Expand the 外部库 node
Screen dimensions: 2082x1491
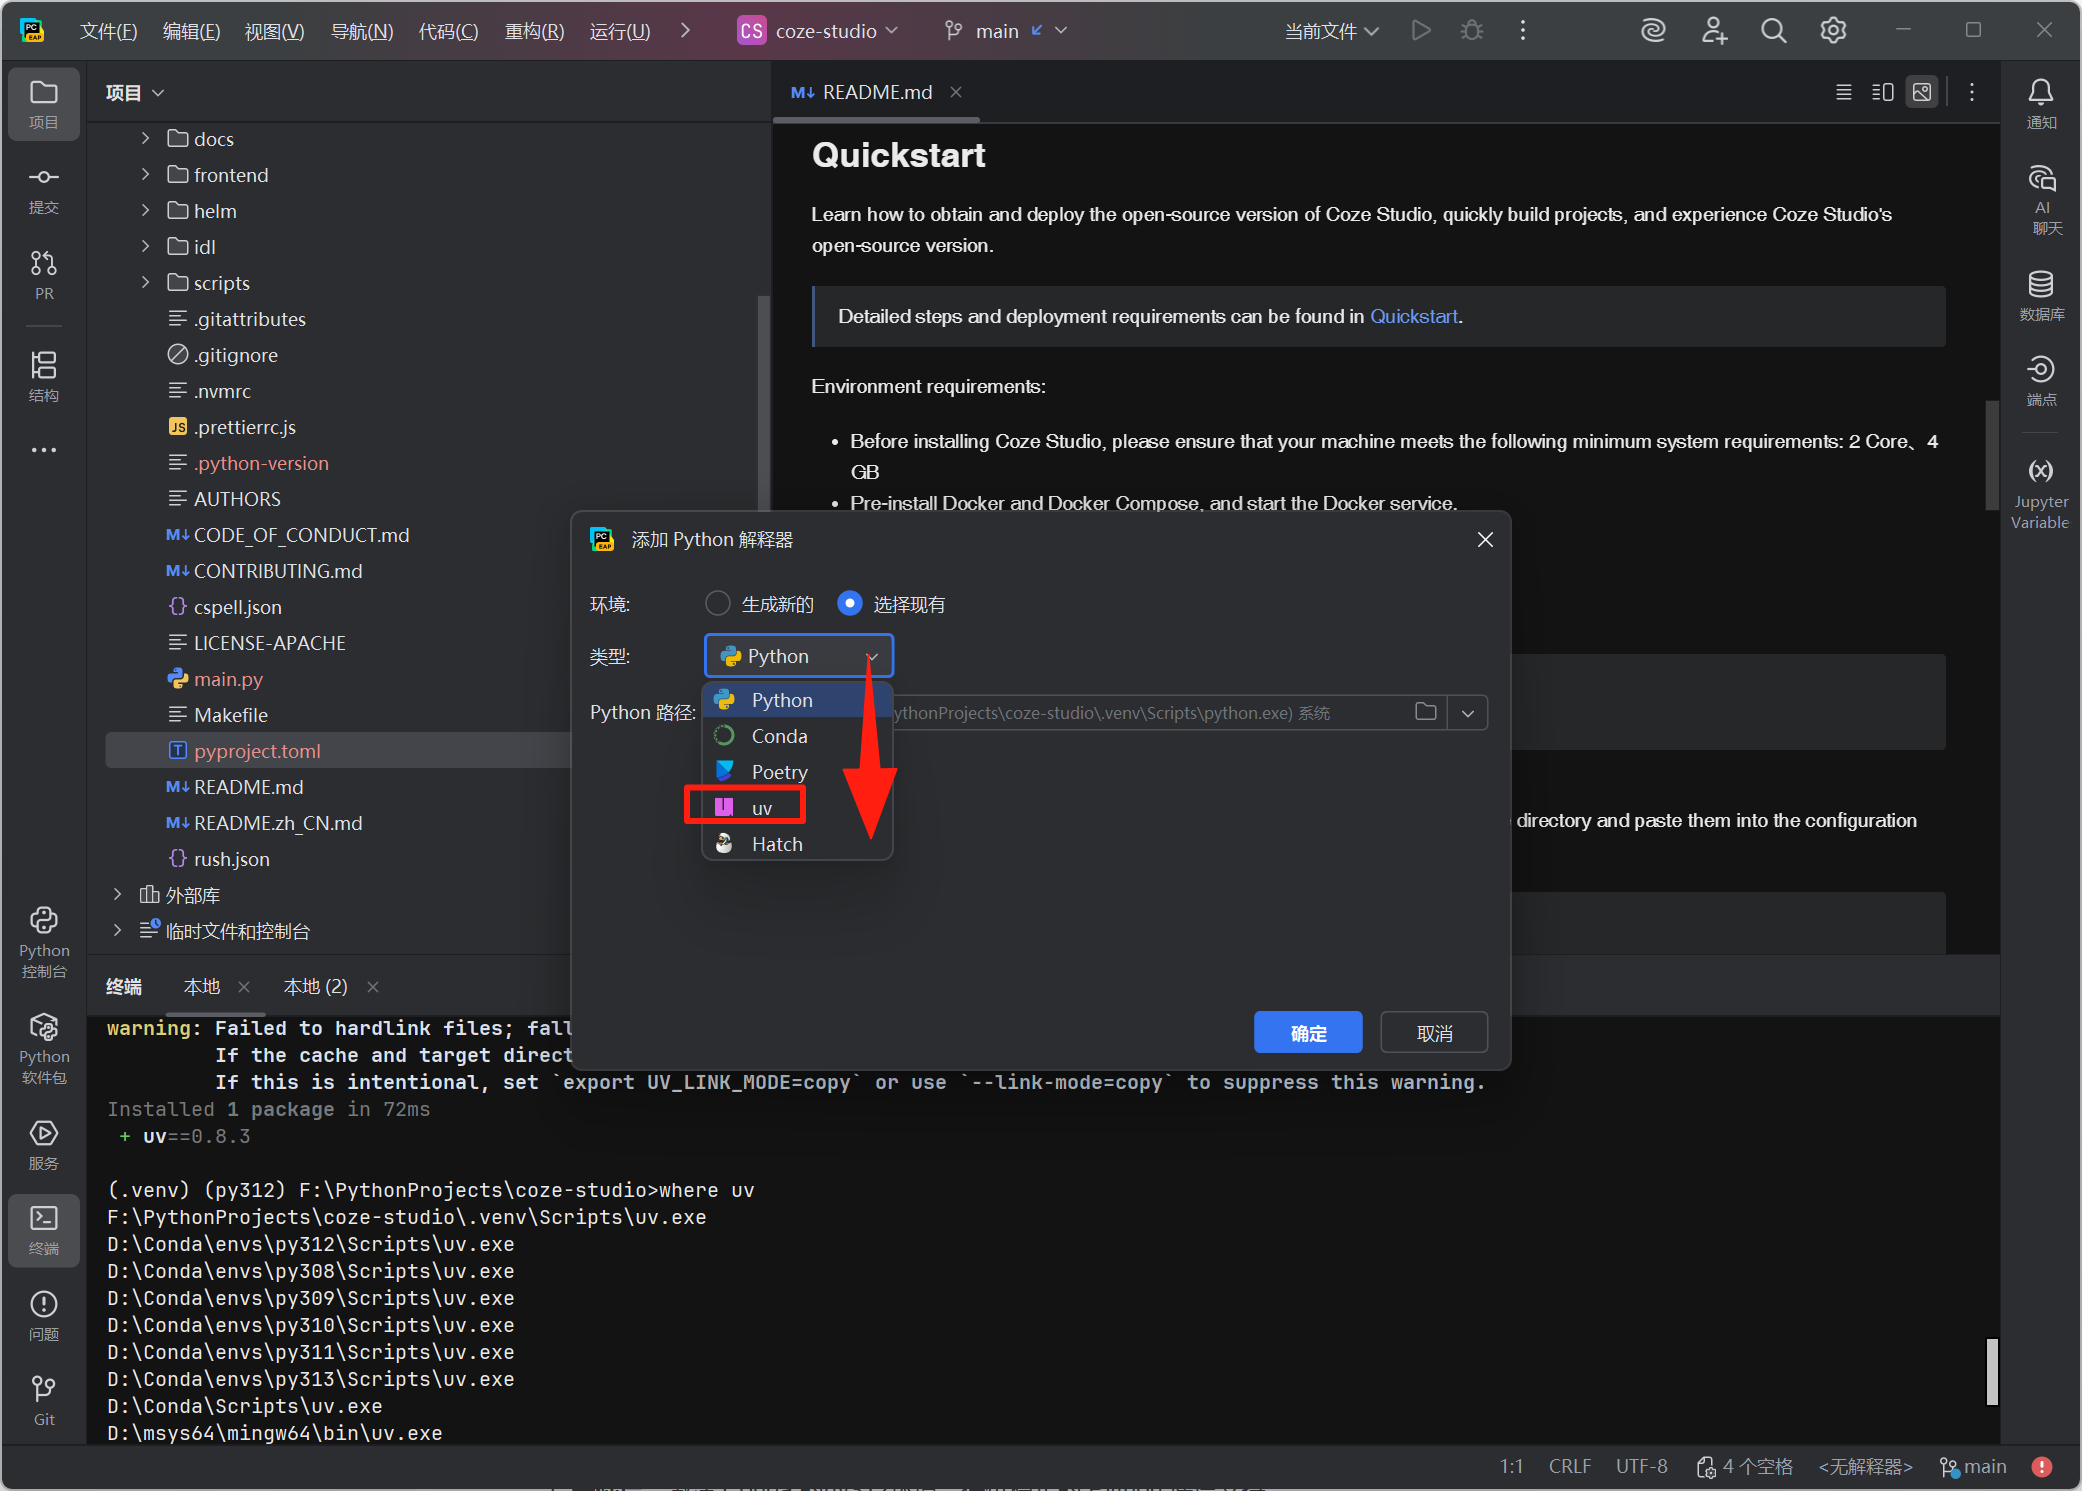point(118,894)
